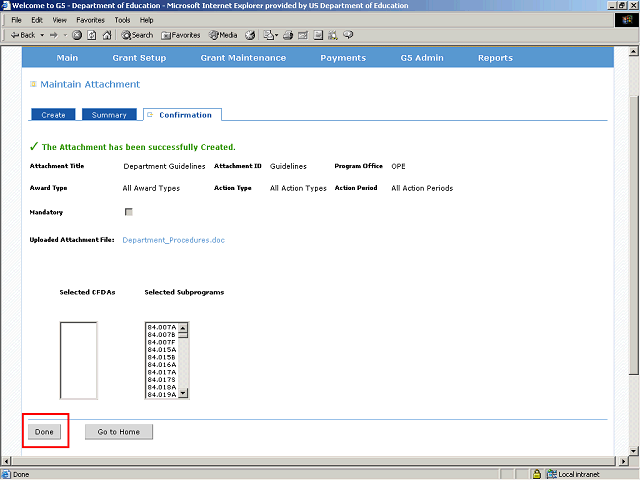Viewport: 640px width, 480px height.
Task: Switch to the Summary tab
Action: 109,115
